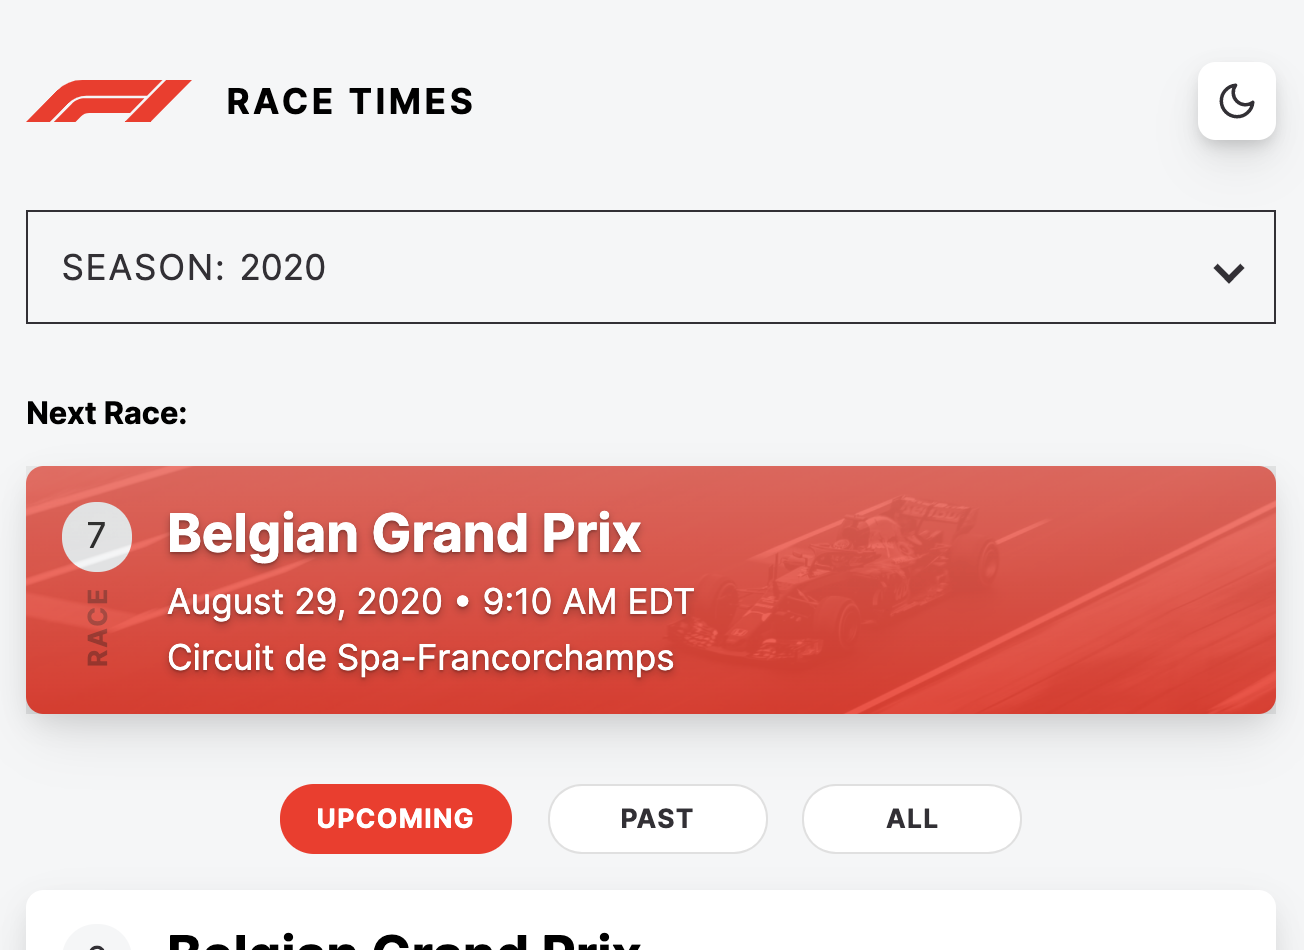
Task: Select the UPCOMING filter tab
Action: pos(396,819)
